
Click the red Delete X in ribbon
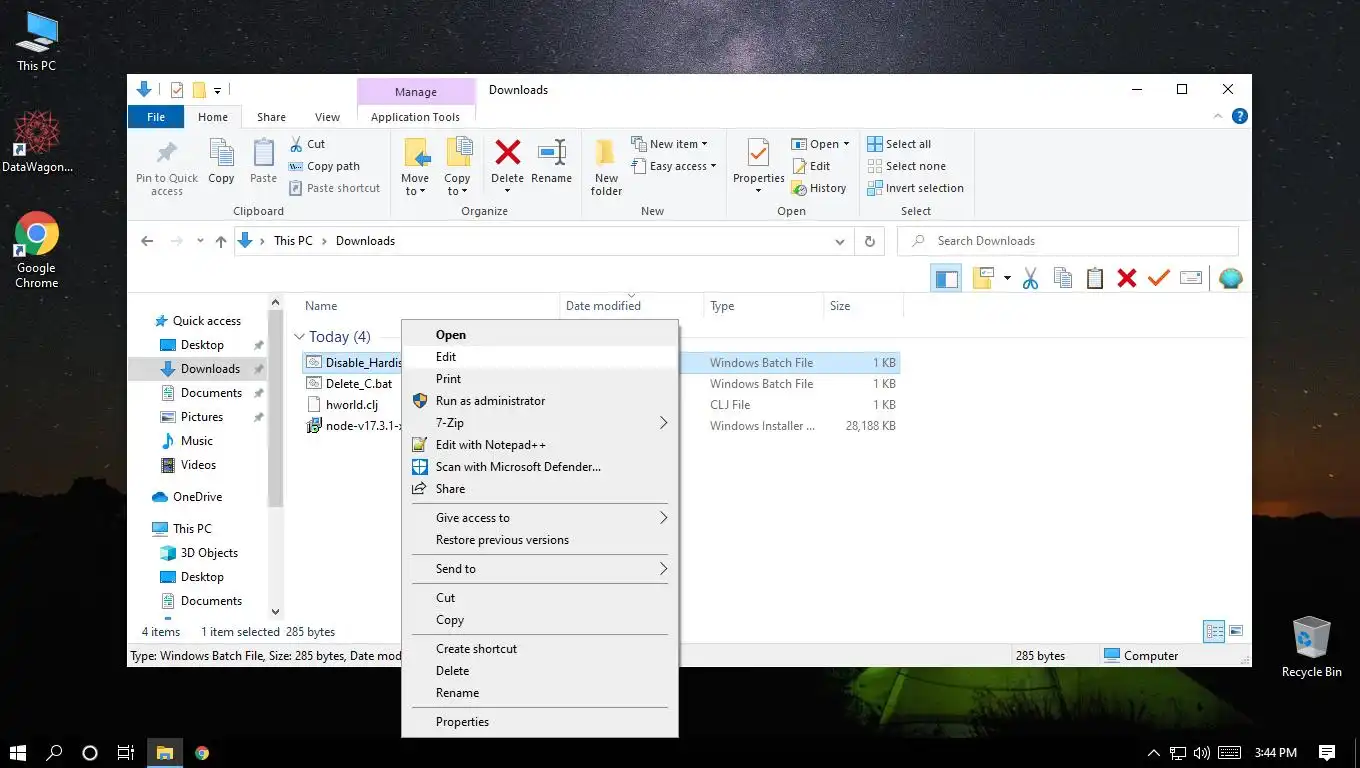pyautogui.click(x=507, y=153)
